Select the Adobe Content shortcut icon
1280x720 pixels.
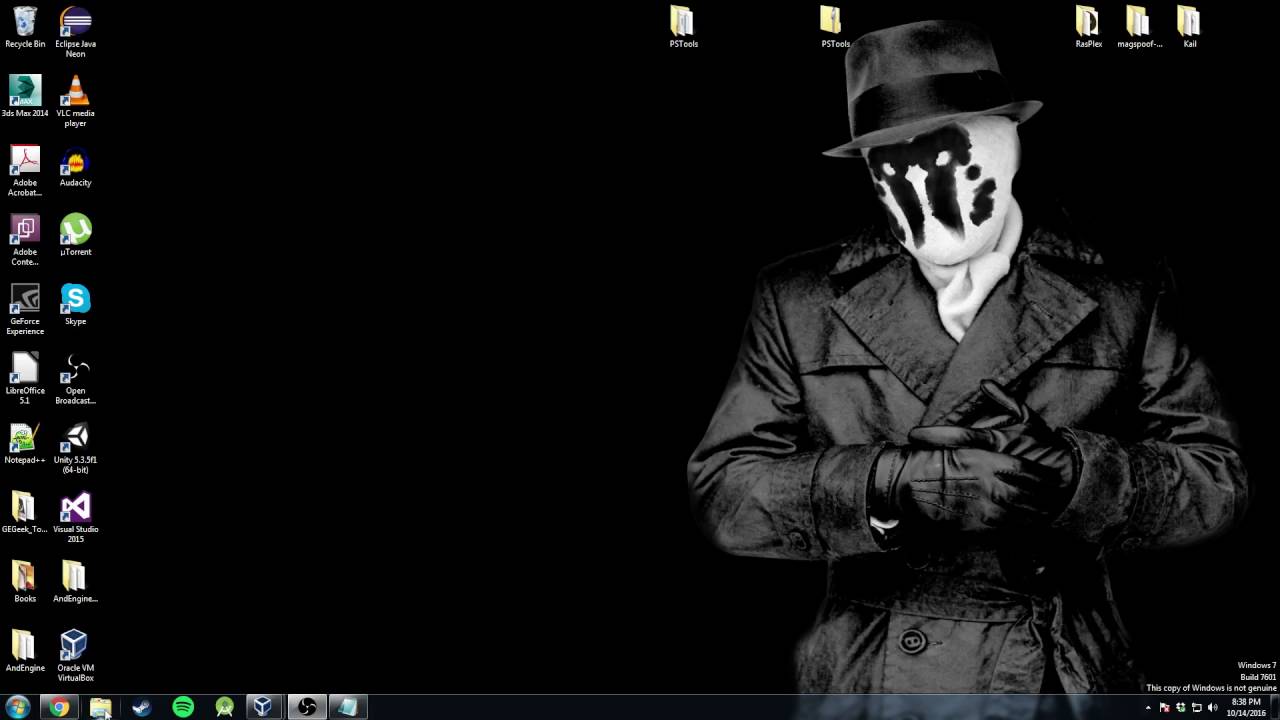(x=25, y=240)
